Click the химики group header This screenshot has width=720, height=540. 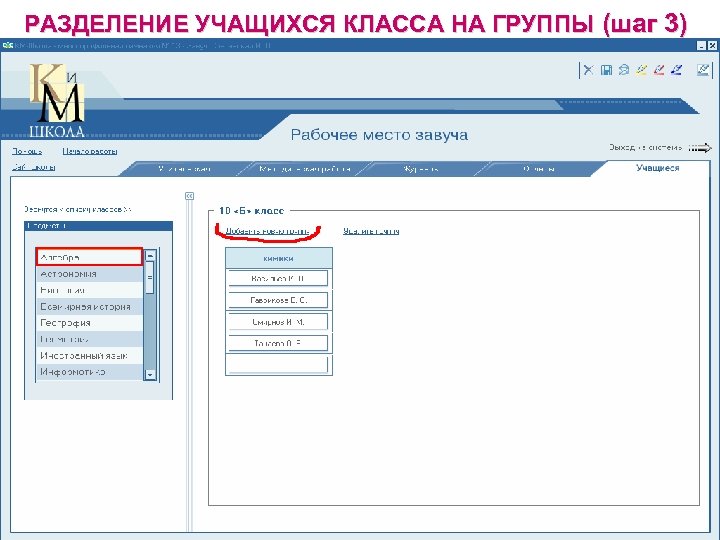click(x=278, y=259)
